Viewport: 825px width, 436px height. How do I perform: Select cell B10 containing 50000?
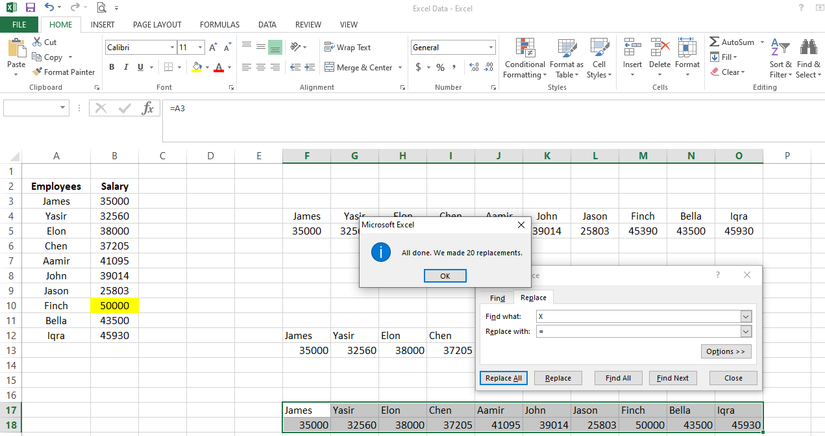point(114,305)
